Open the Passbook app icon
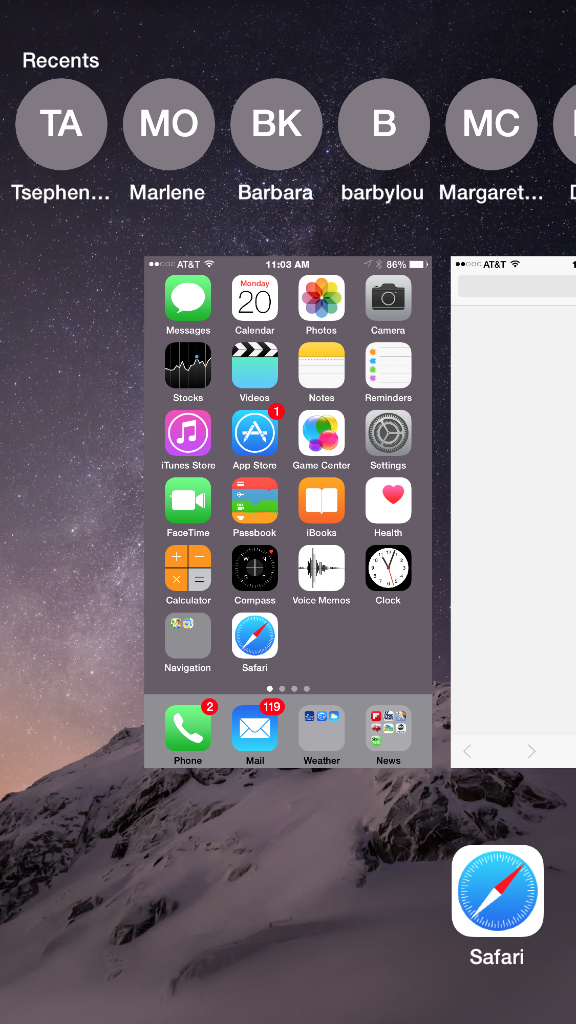 coord(255,500)
